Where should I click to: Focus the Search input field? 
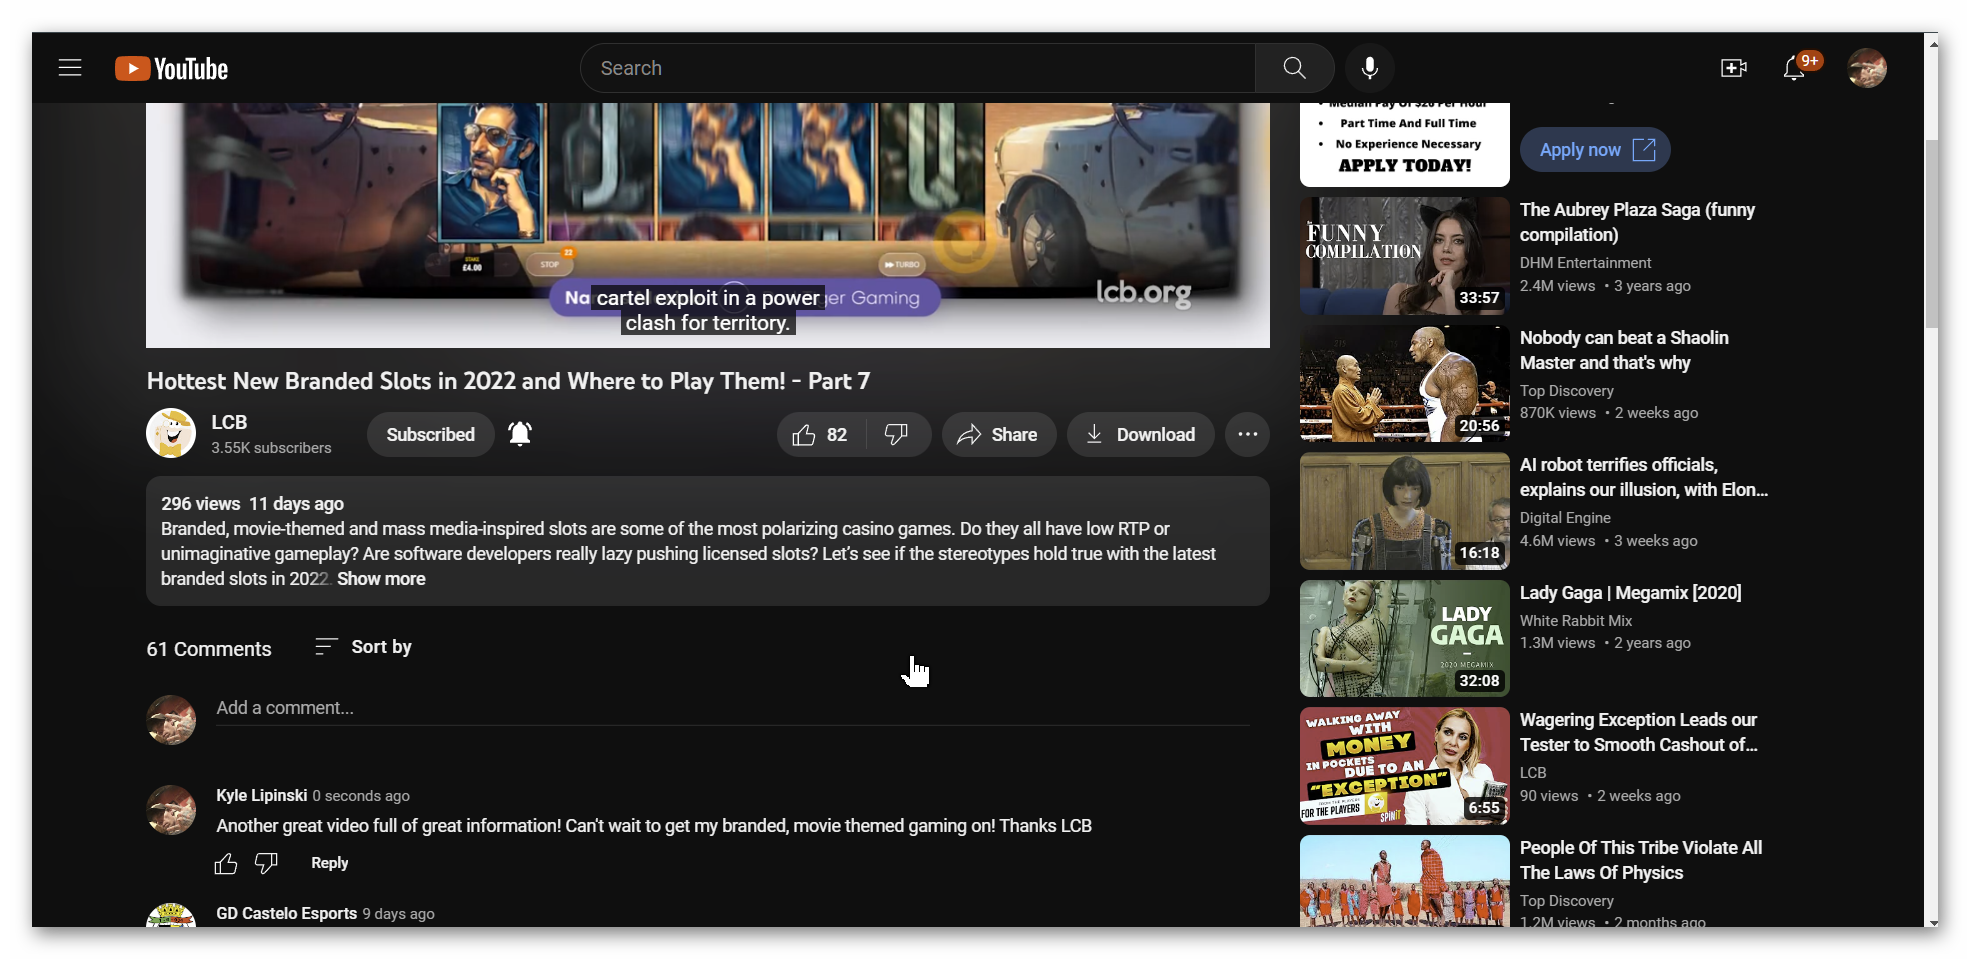(918, 68)
